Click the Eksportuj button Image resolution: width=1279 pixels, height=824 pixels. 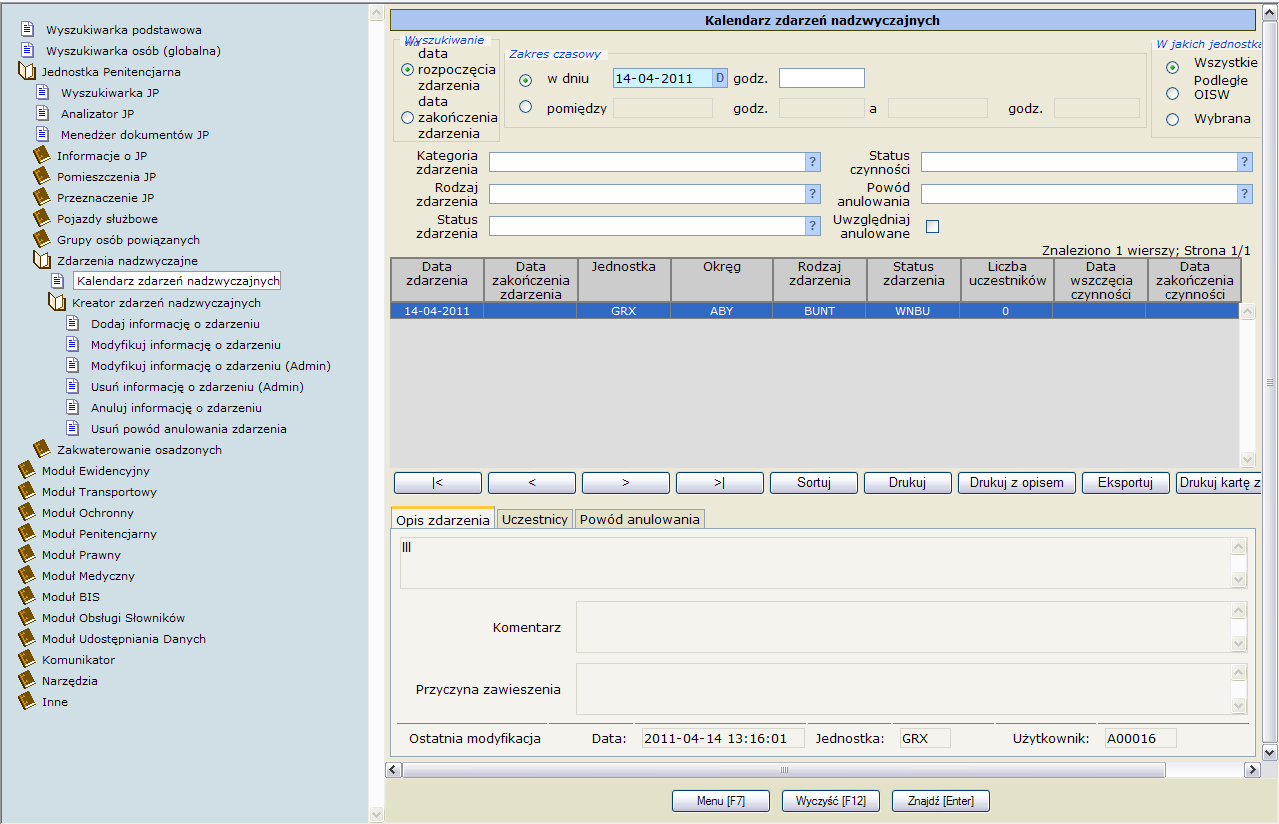pyautogui.click(x=1126, y=483)
